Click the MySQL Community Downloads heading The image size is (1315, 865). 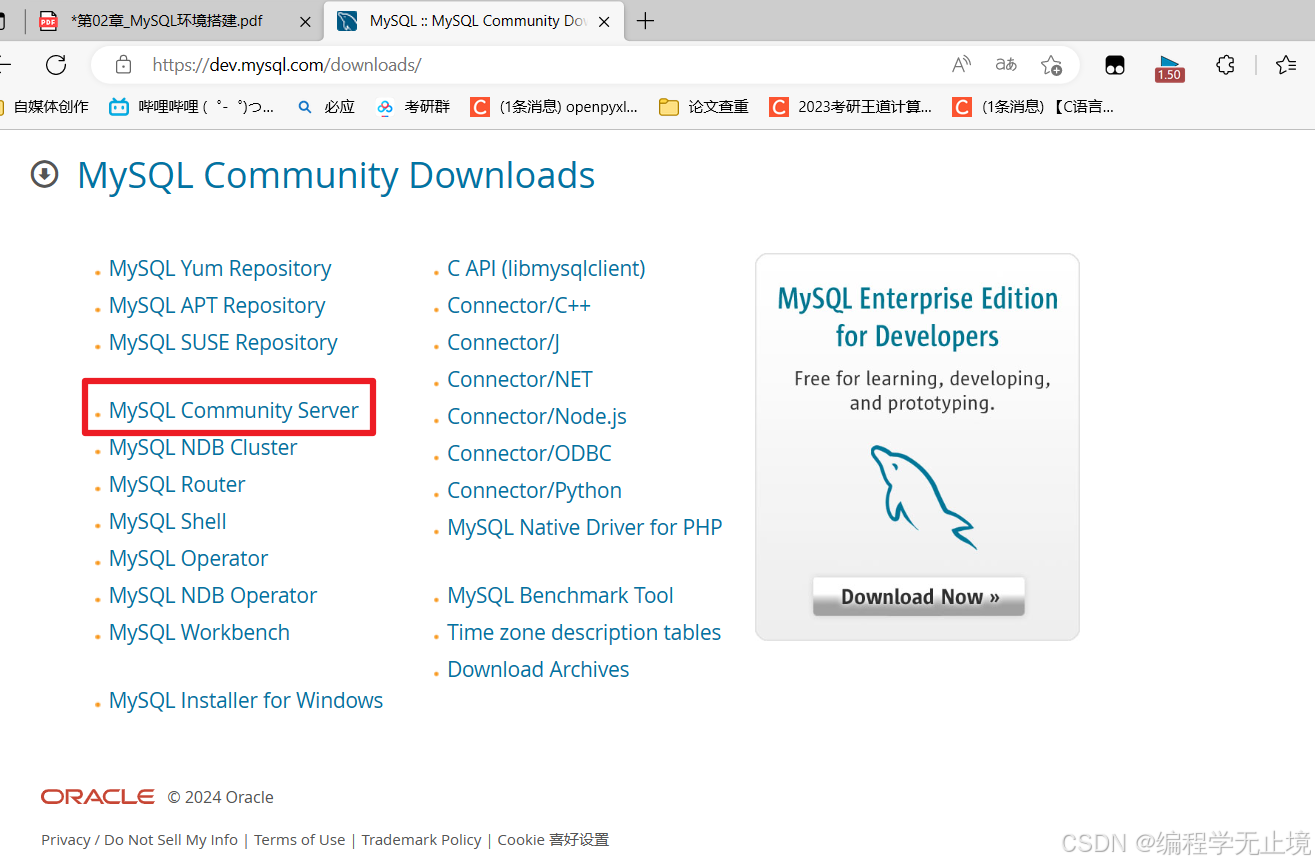[x=336, y=175]
